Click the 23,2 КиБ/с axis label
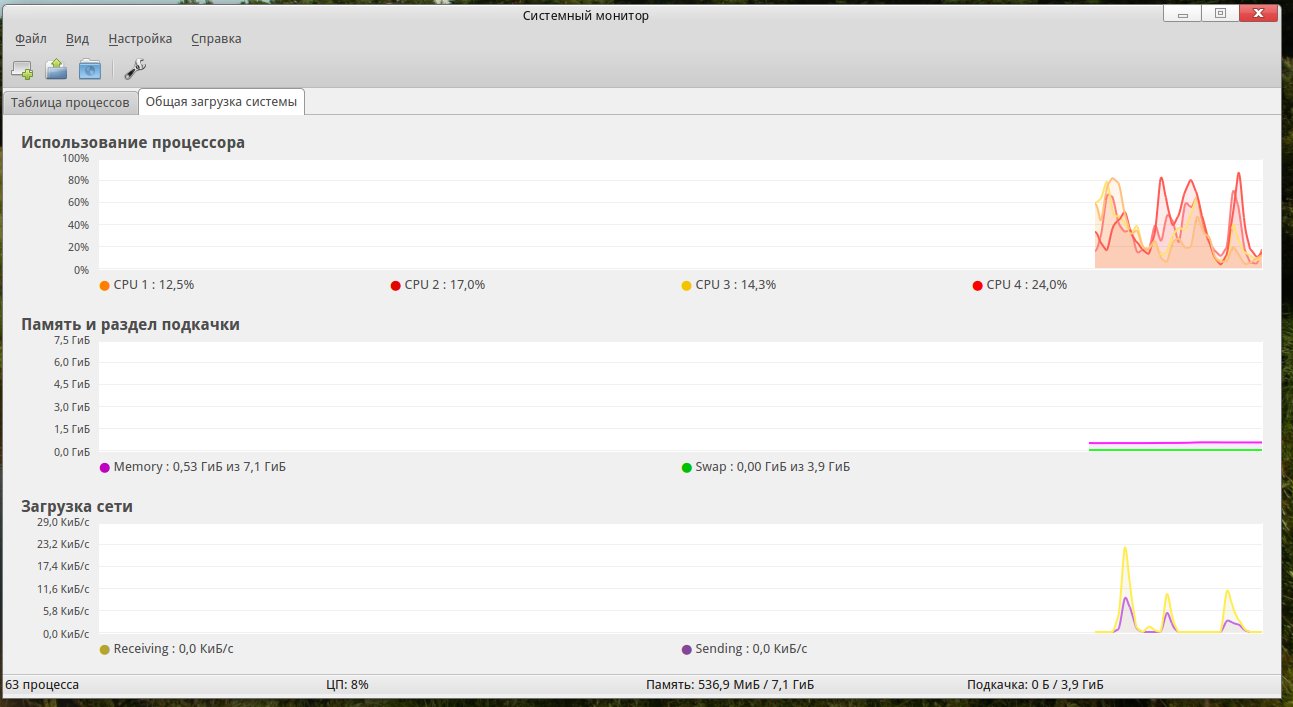Image resolution: width=1293 pixels, height=707 pixels. click(63, 545)
